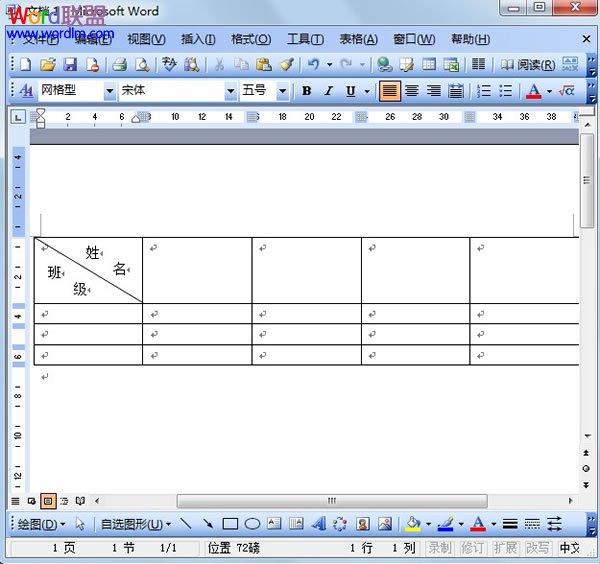Draw an Oval shape
The height and width of the screenshot is (564, 600).
(252, 523)
